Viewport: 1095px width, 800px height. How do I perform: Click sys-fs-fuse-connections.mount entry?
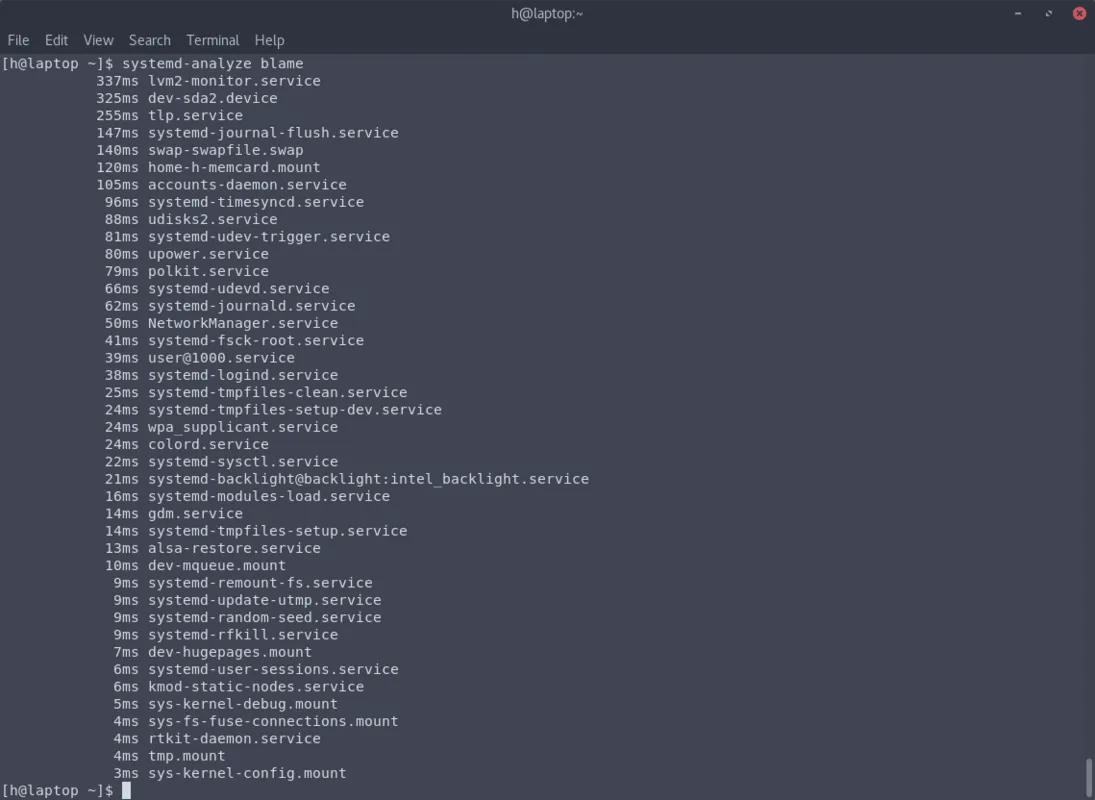(x=256, y=721)
